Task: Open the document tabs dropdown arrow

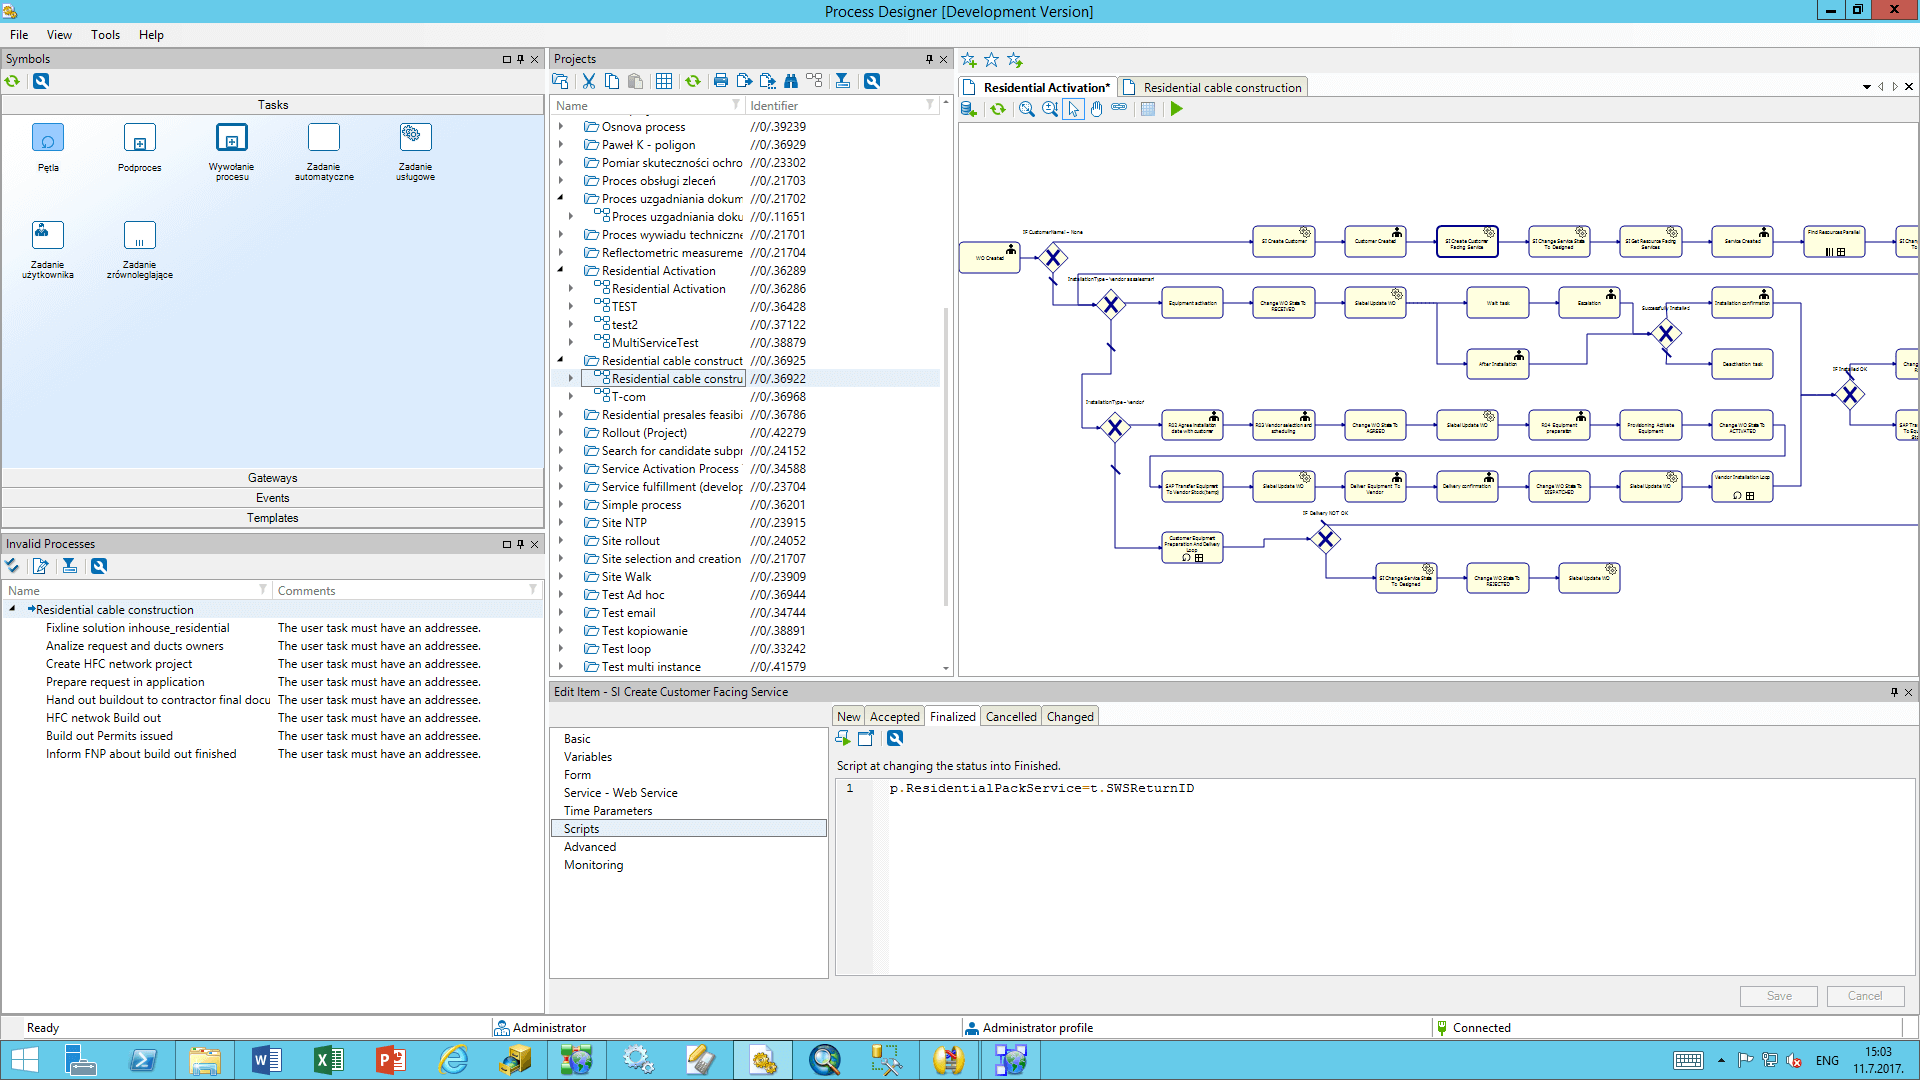Action: click(1867, 87)
